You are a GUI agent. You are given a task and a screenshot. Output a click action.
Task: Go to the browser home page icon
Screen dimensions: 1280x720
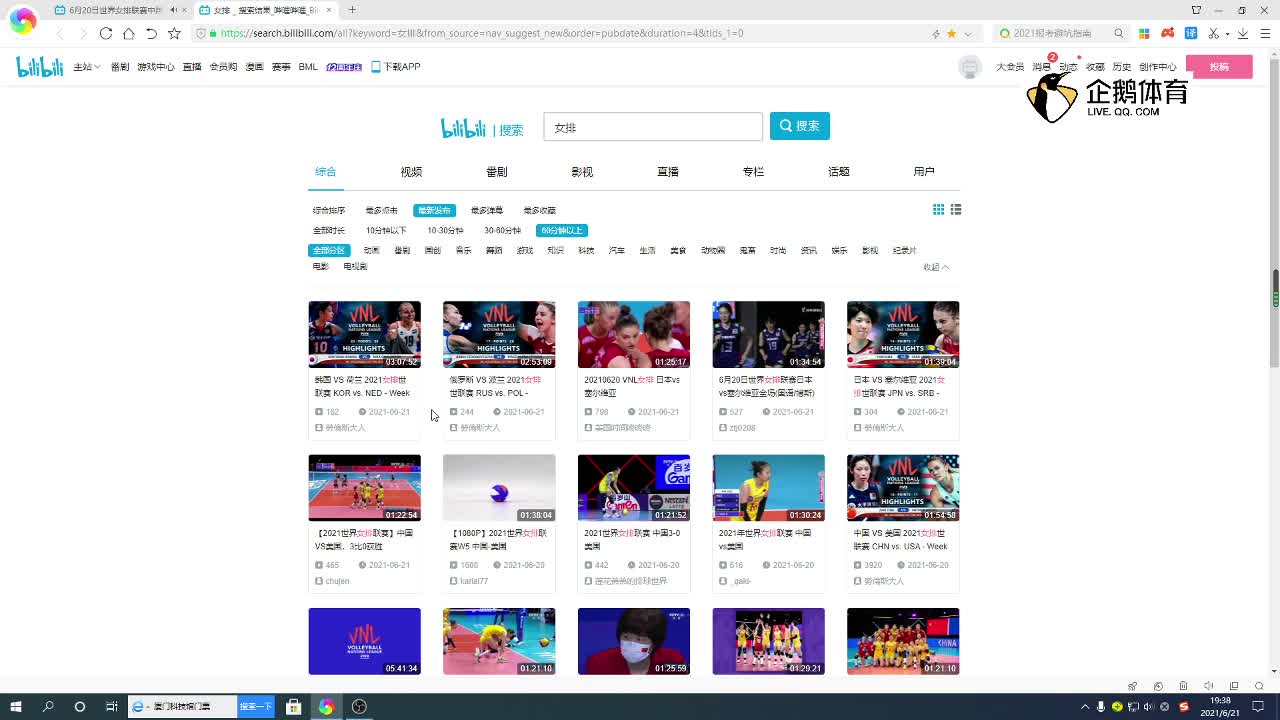pyautogui.click(x=129, y=33)
